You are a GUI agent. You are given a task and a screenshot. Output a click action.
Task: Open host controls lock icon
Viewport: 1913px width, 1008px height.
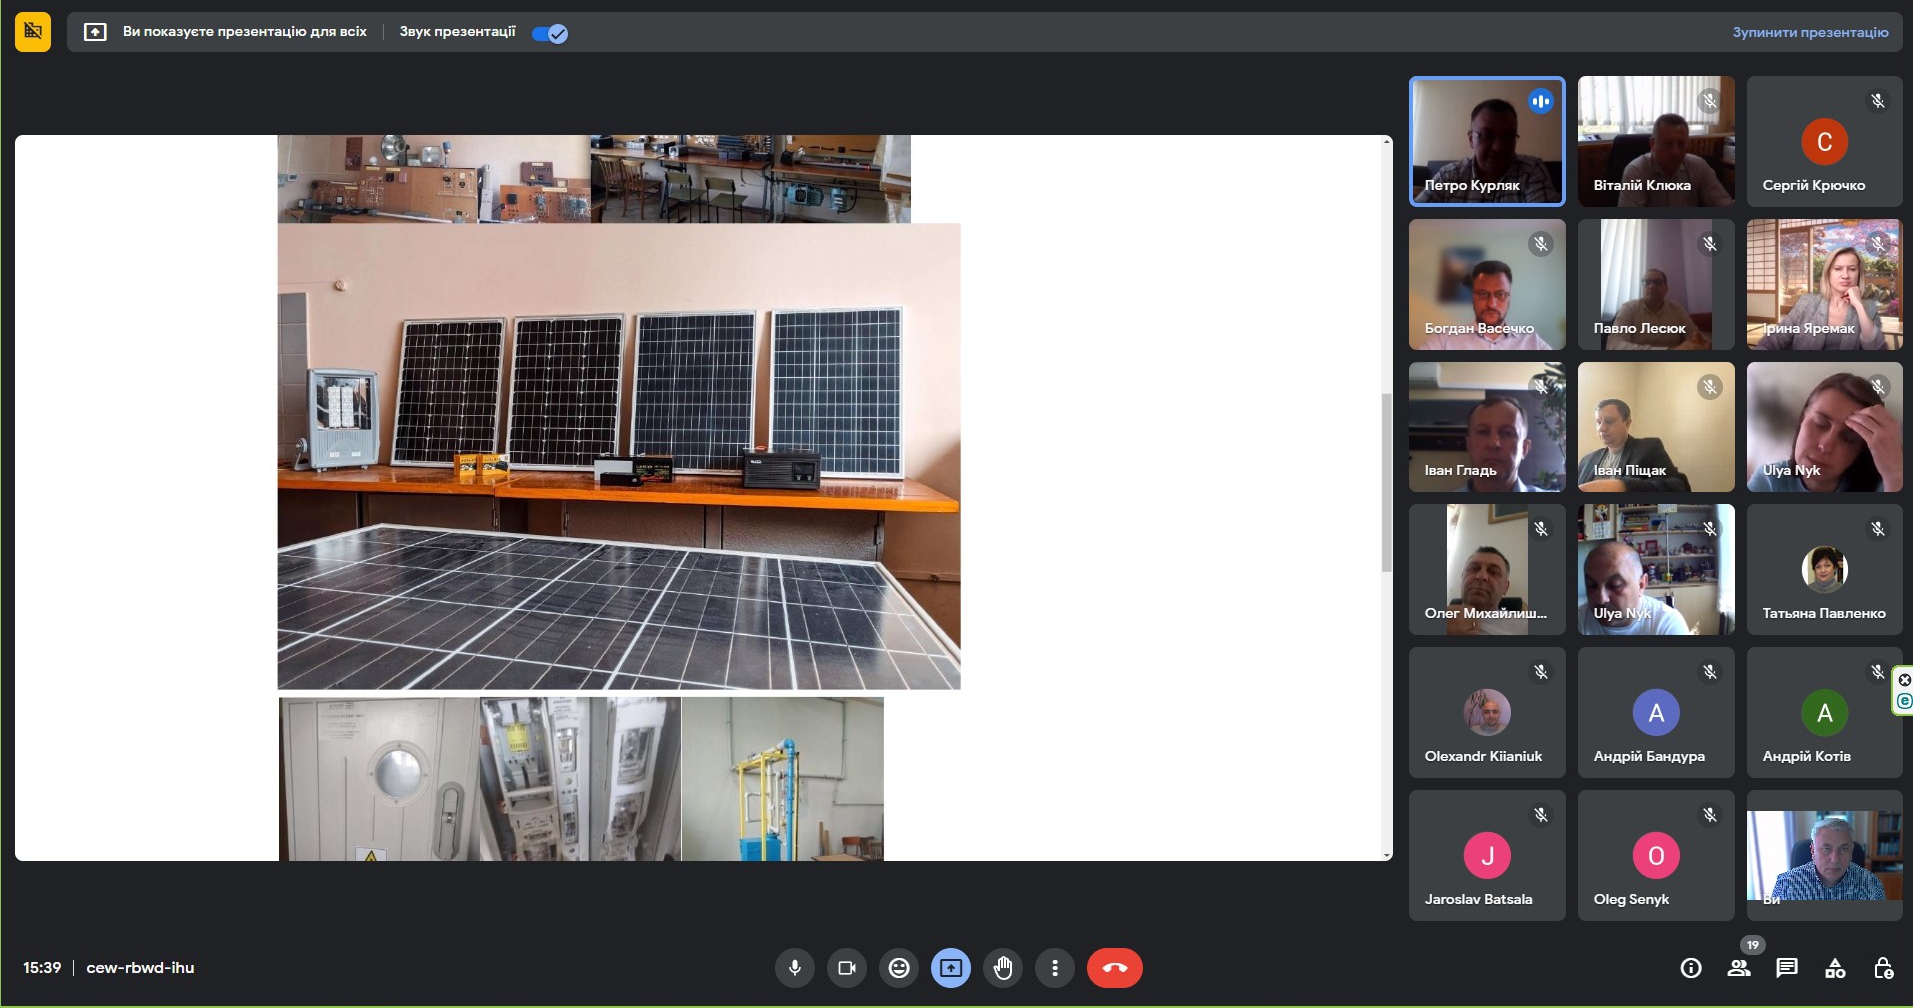coord(1883,968)
